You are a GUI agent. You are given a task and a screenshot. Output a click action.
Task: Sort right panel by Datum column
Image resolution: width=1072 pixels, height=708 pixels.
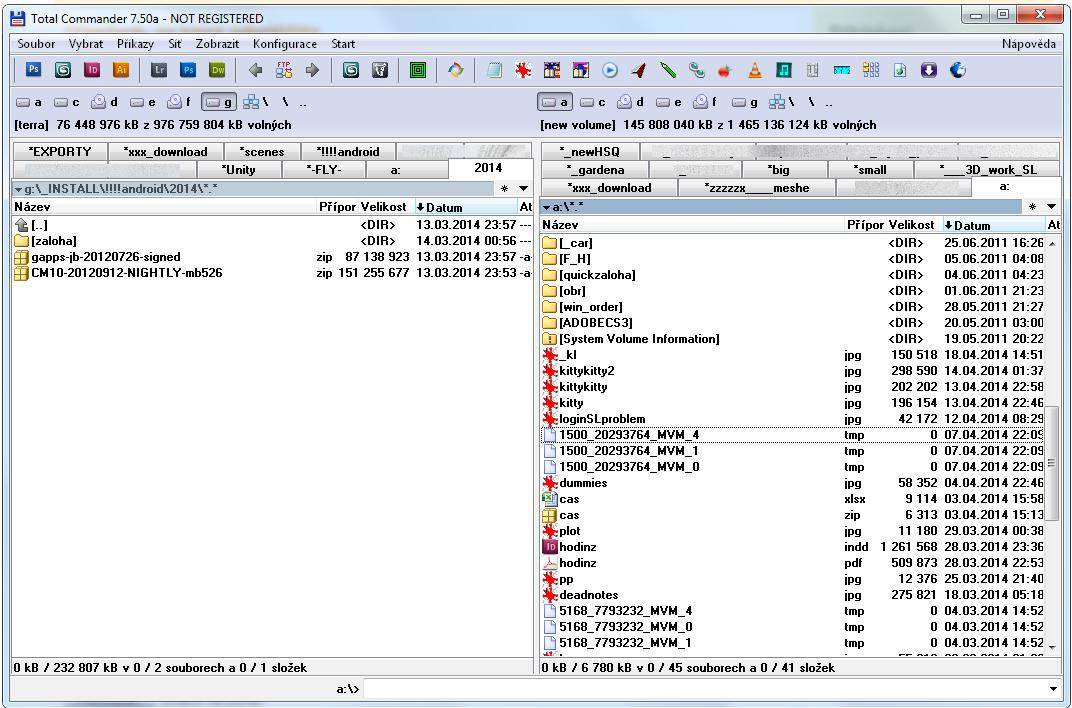point(994,225)
